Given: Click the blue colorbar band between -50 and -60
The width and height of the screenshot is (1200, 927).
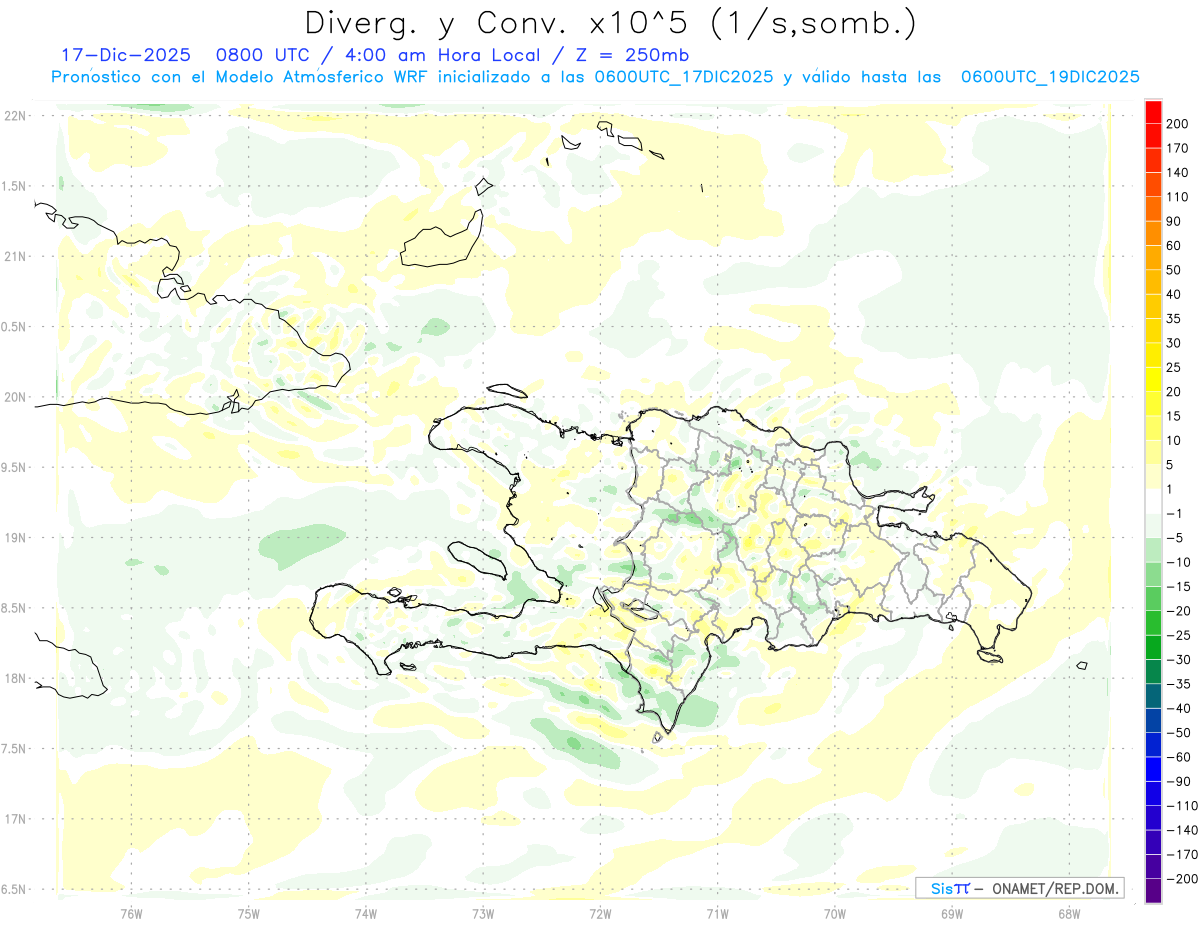Looking at the screenshot, I should [x=1153, y=745].
